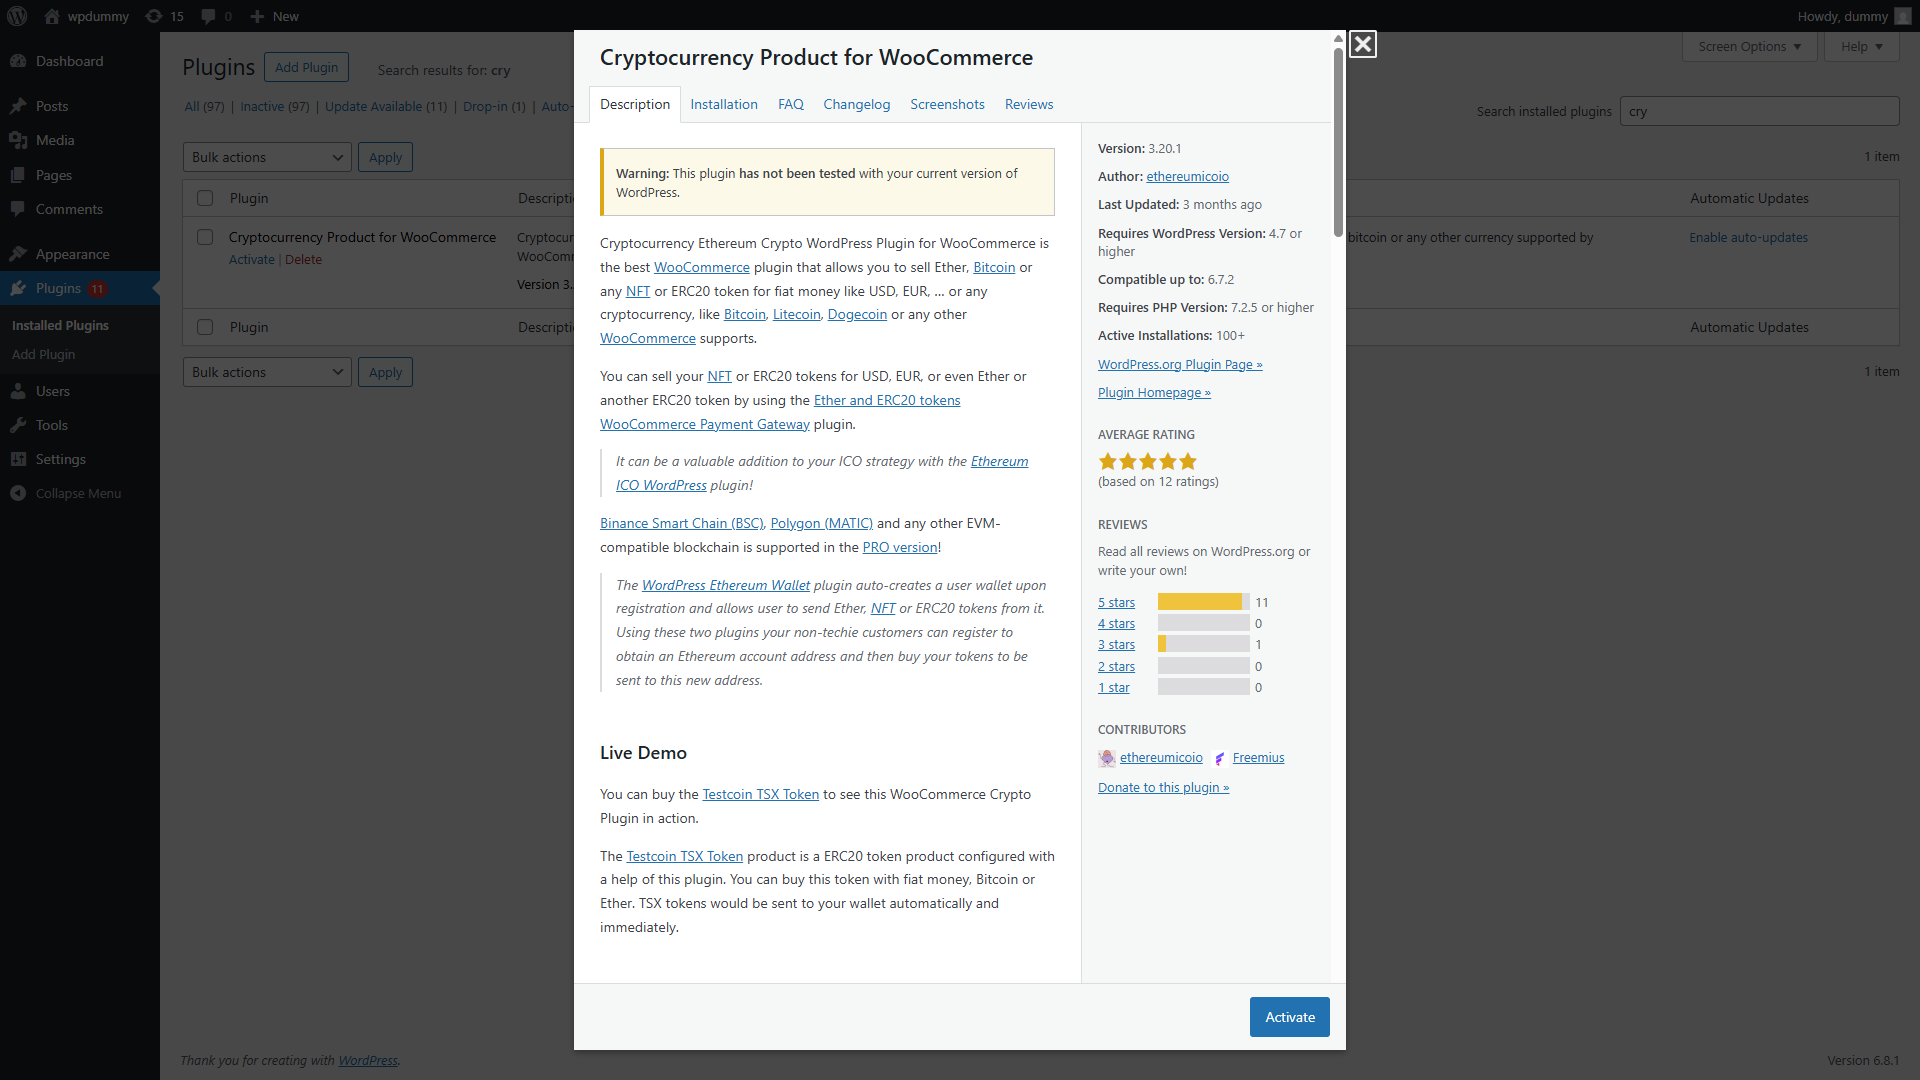
Task: Toggle the footer Plugin select-all checkbox
Action: tap(205, 327)
